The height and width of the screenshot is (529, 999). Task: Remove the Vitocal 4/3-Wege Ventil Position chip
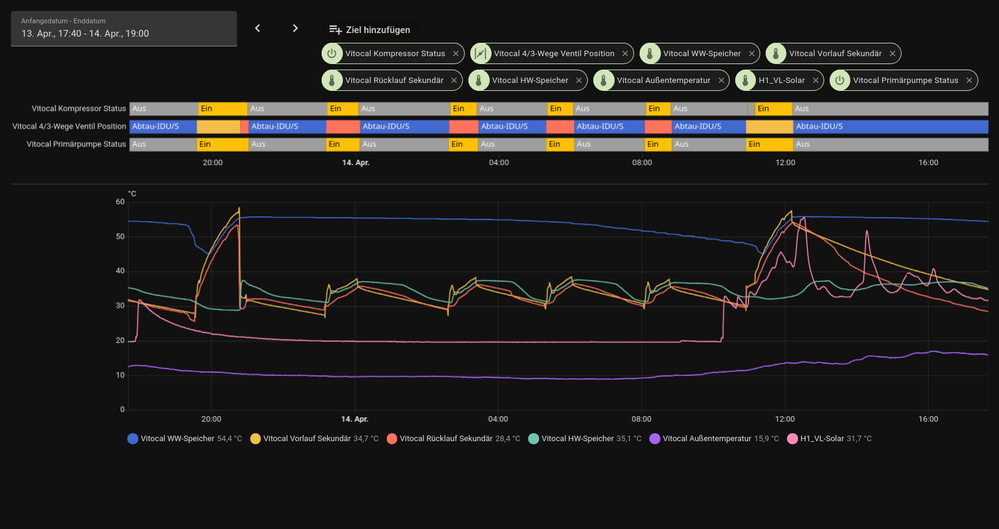click(625, 54)
